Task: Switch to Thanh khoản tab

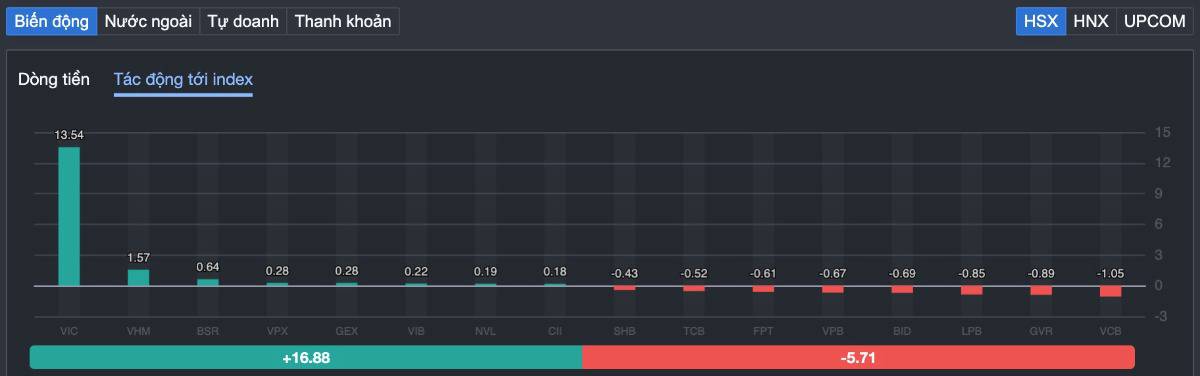Action: 343,21
